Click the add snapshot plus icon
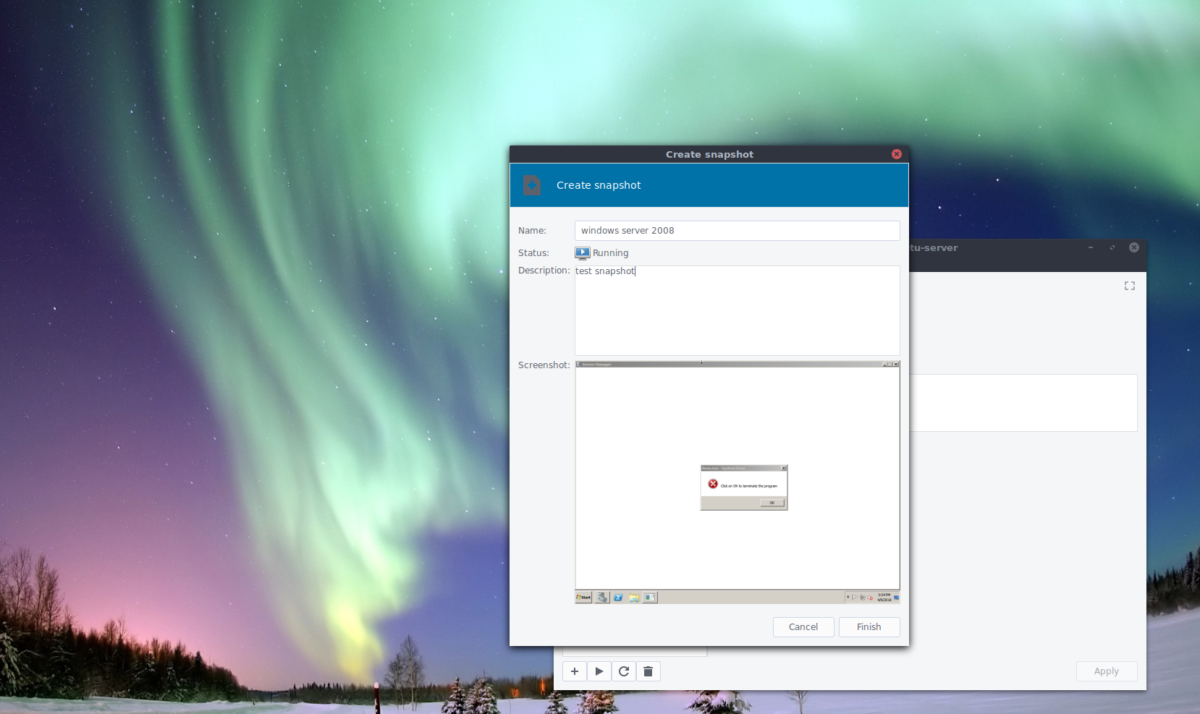The height and width of the screenshot is (714, 1200). 575,671
